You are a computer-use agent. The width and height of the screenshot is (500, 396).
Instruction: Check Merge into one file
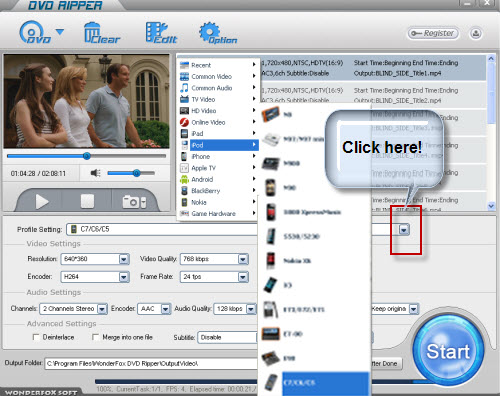click(x=95, y=337)
